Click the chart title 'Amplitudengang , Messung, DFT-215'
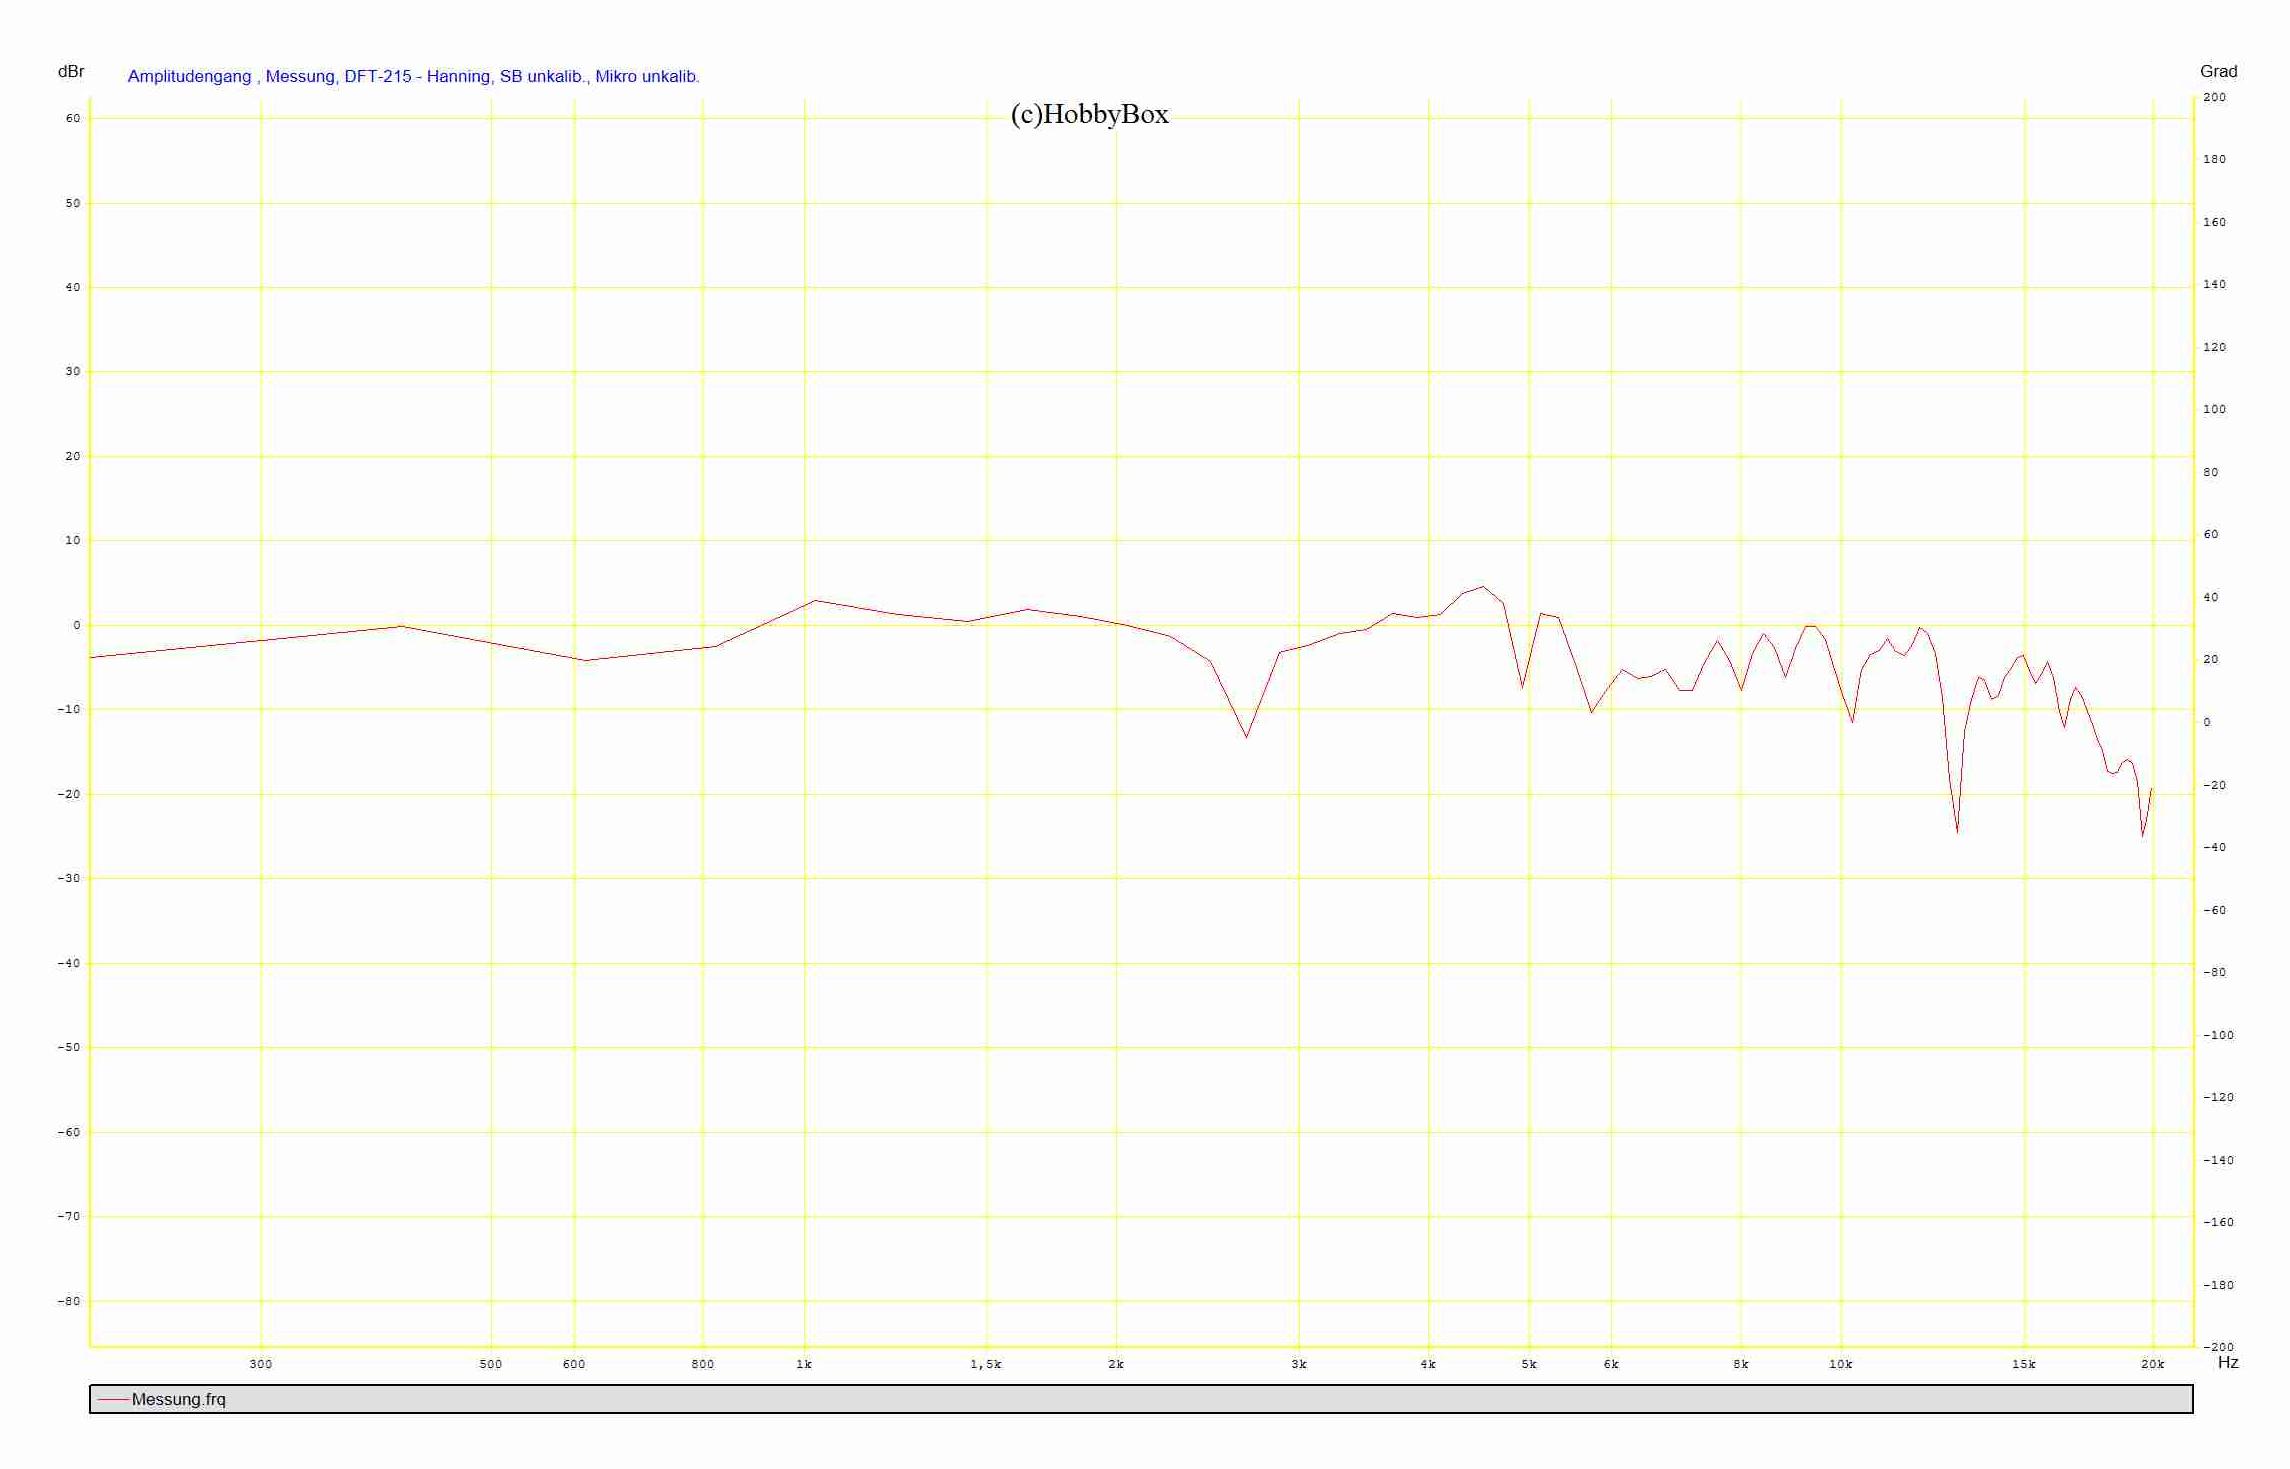2290x1469 pixels. (x=413, y=76)
